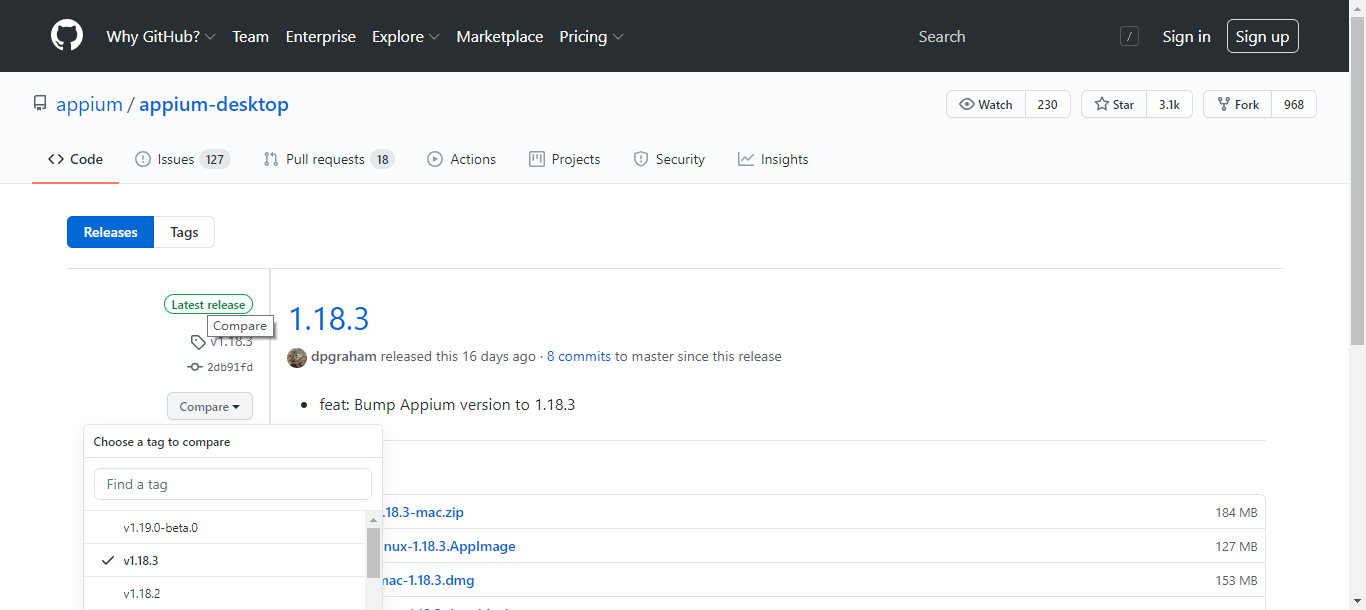Click the GitHub Octocat logo
The height and width of the screenshot is (610, 1366).
tap(67, 36)
